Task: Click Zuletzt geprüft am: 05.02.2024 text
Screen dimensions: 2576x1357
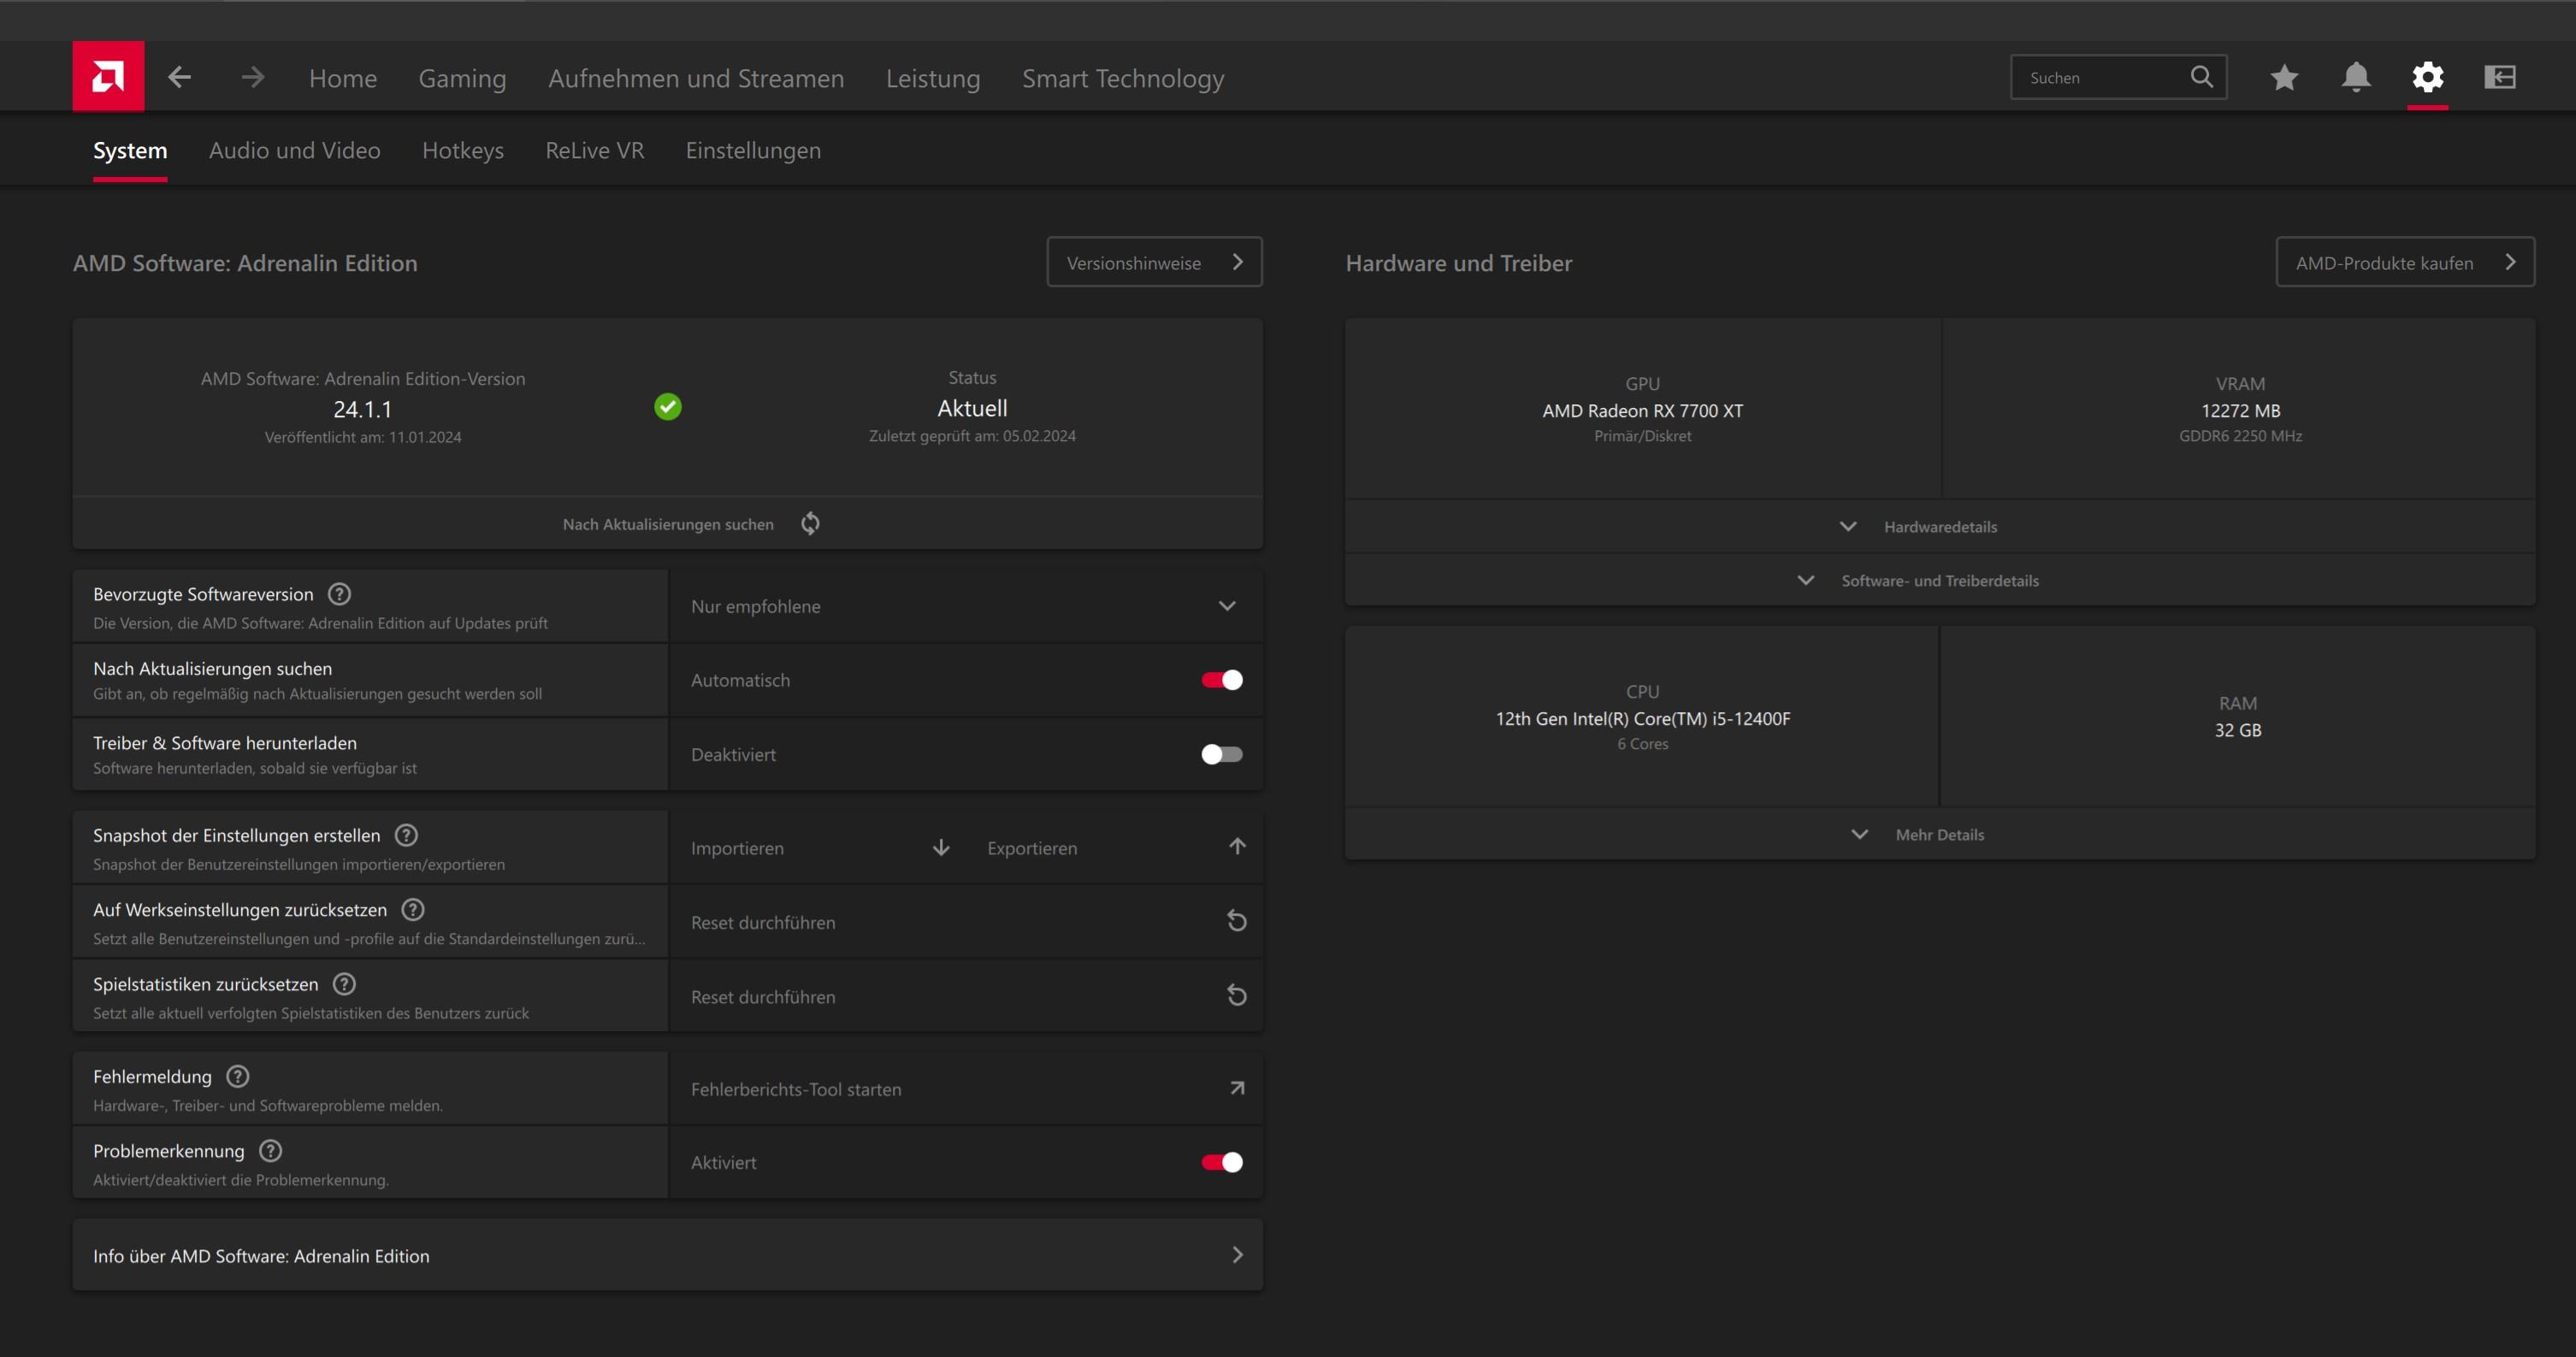Action: coord(972,436)
